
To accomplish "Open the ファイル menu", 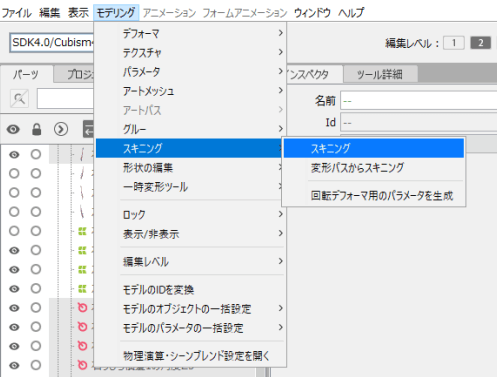I will [17, 13].
